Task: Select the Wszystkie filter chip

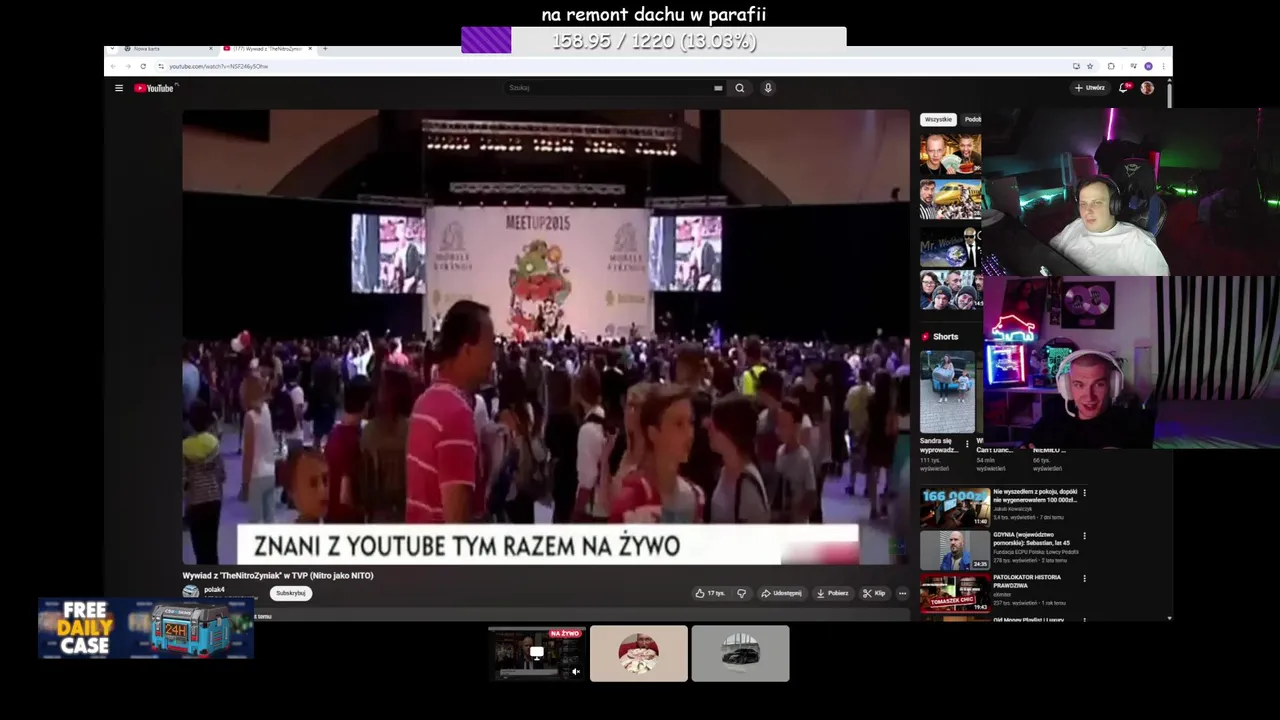Action: 938,119
